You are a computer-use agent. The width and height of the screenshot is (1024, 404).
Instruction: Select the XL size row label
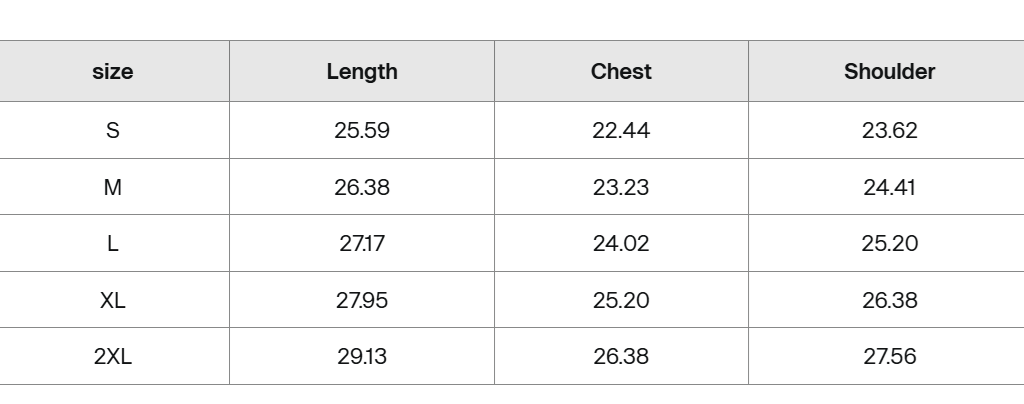click(113, 300)
